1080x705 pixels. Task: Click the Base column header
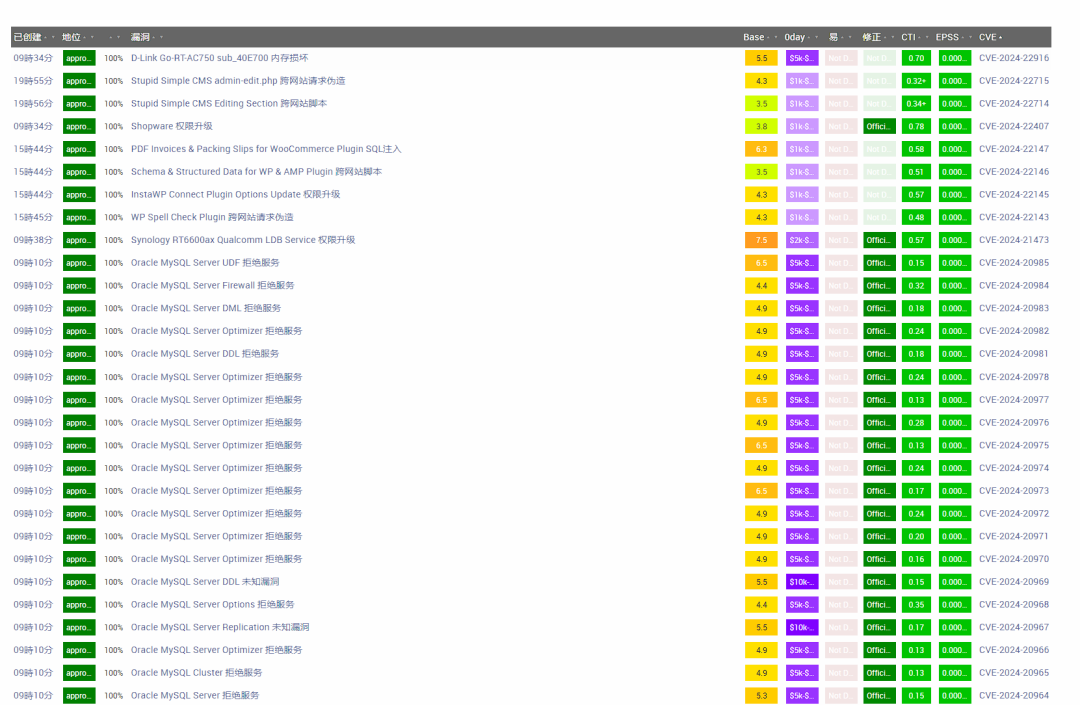click(754, 37)
